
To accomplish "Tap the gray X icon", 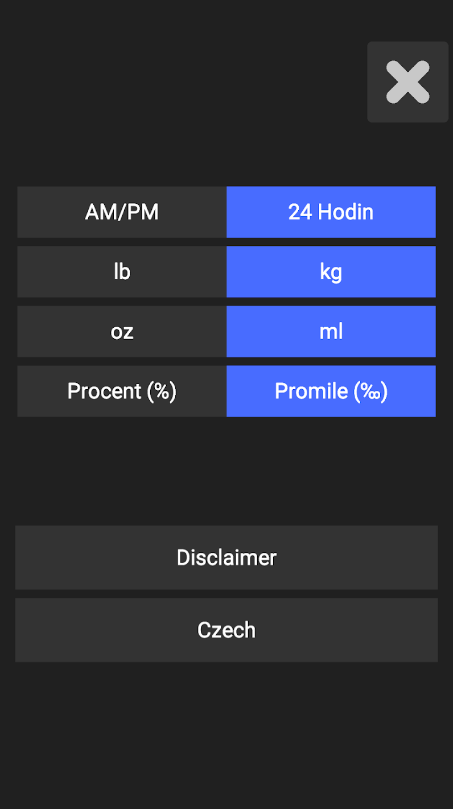I will pyautogui.click(x=408, y=82).
